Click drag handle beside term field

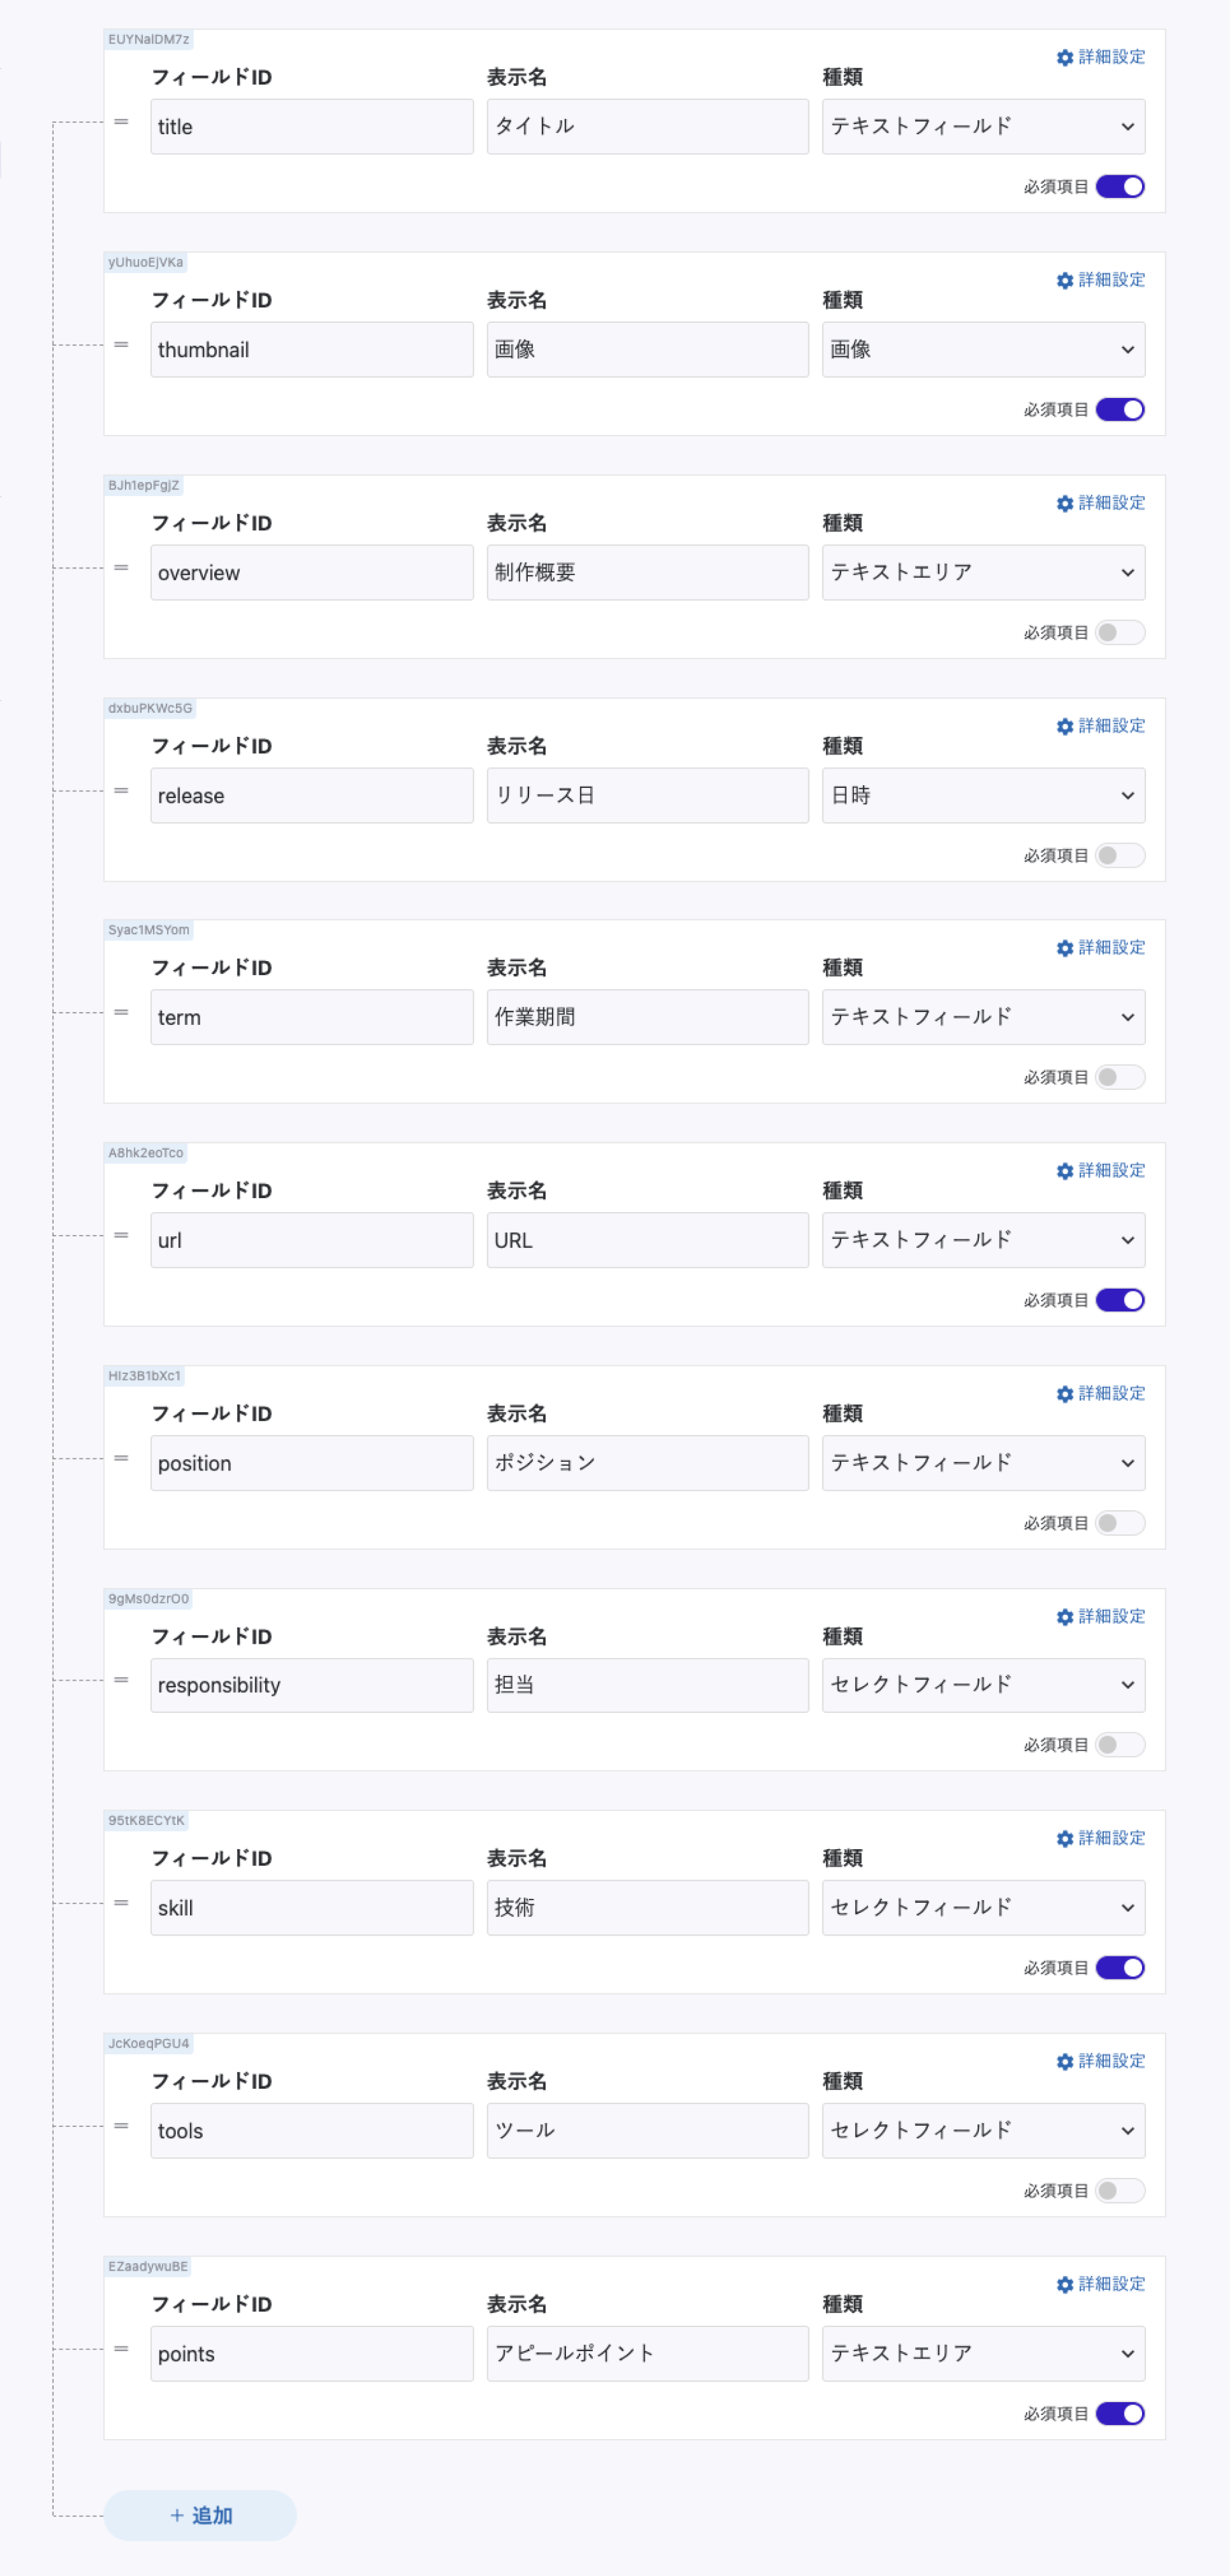[x=121, y=1012]
